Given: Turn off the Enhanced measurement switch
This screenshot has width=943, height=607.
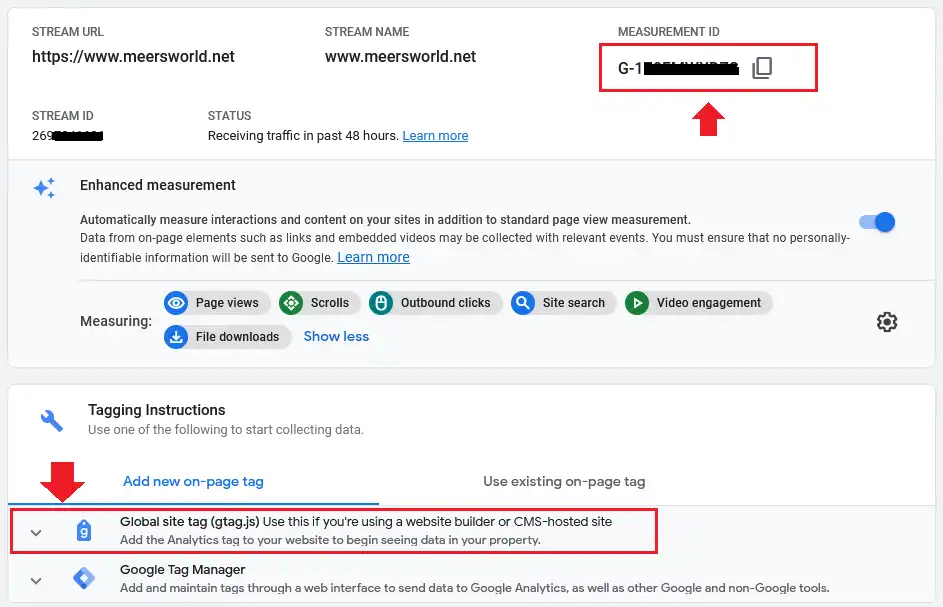Looking at the screenshot, I should pyautogui.click(x=877, y=222).
